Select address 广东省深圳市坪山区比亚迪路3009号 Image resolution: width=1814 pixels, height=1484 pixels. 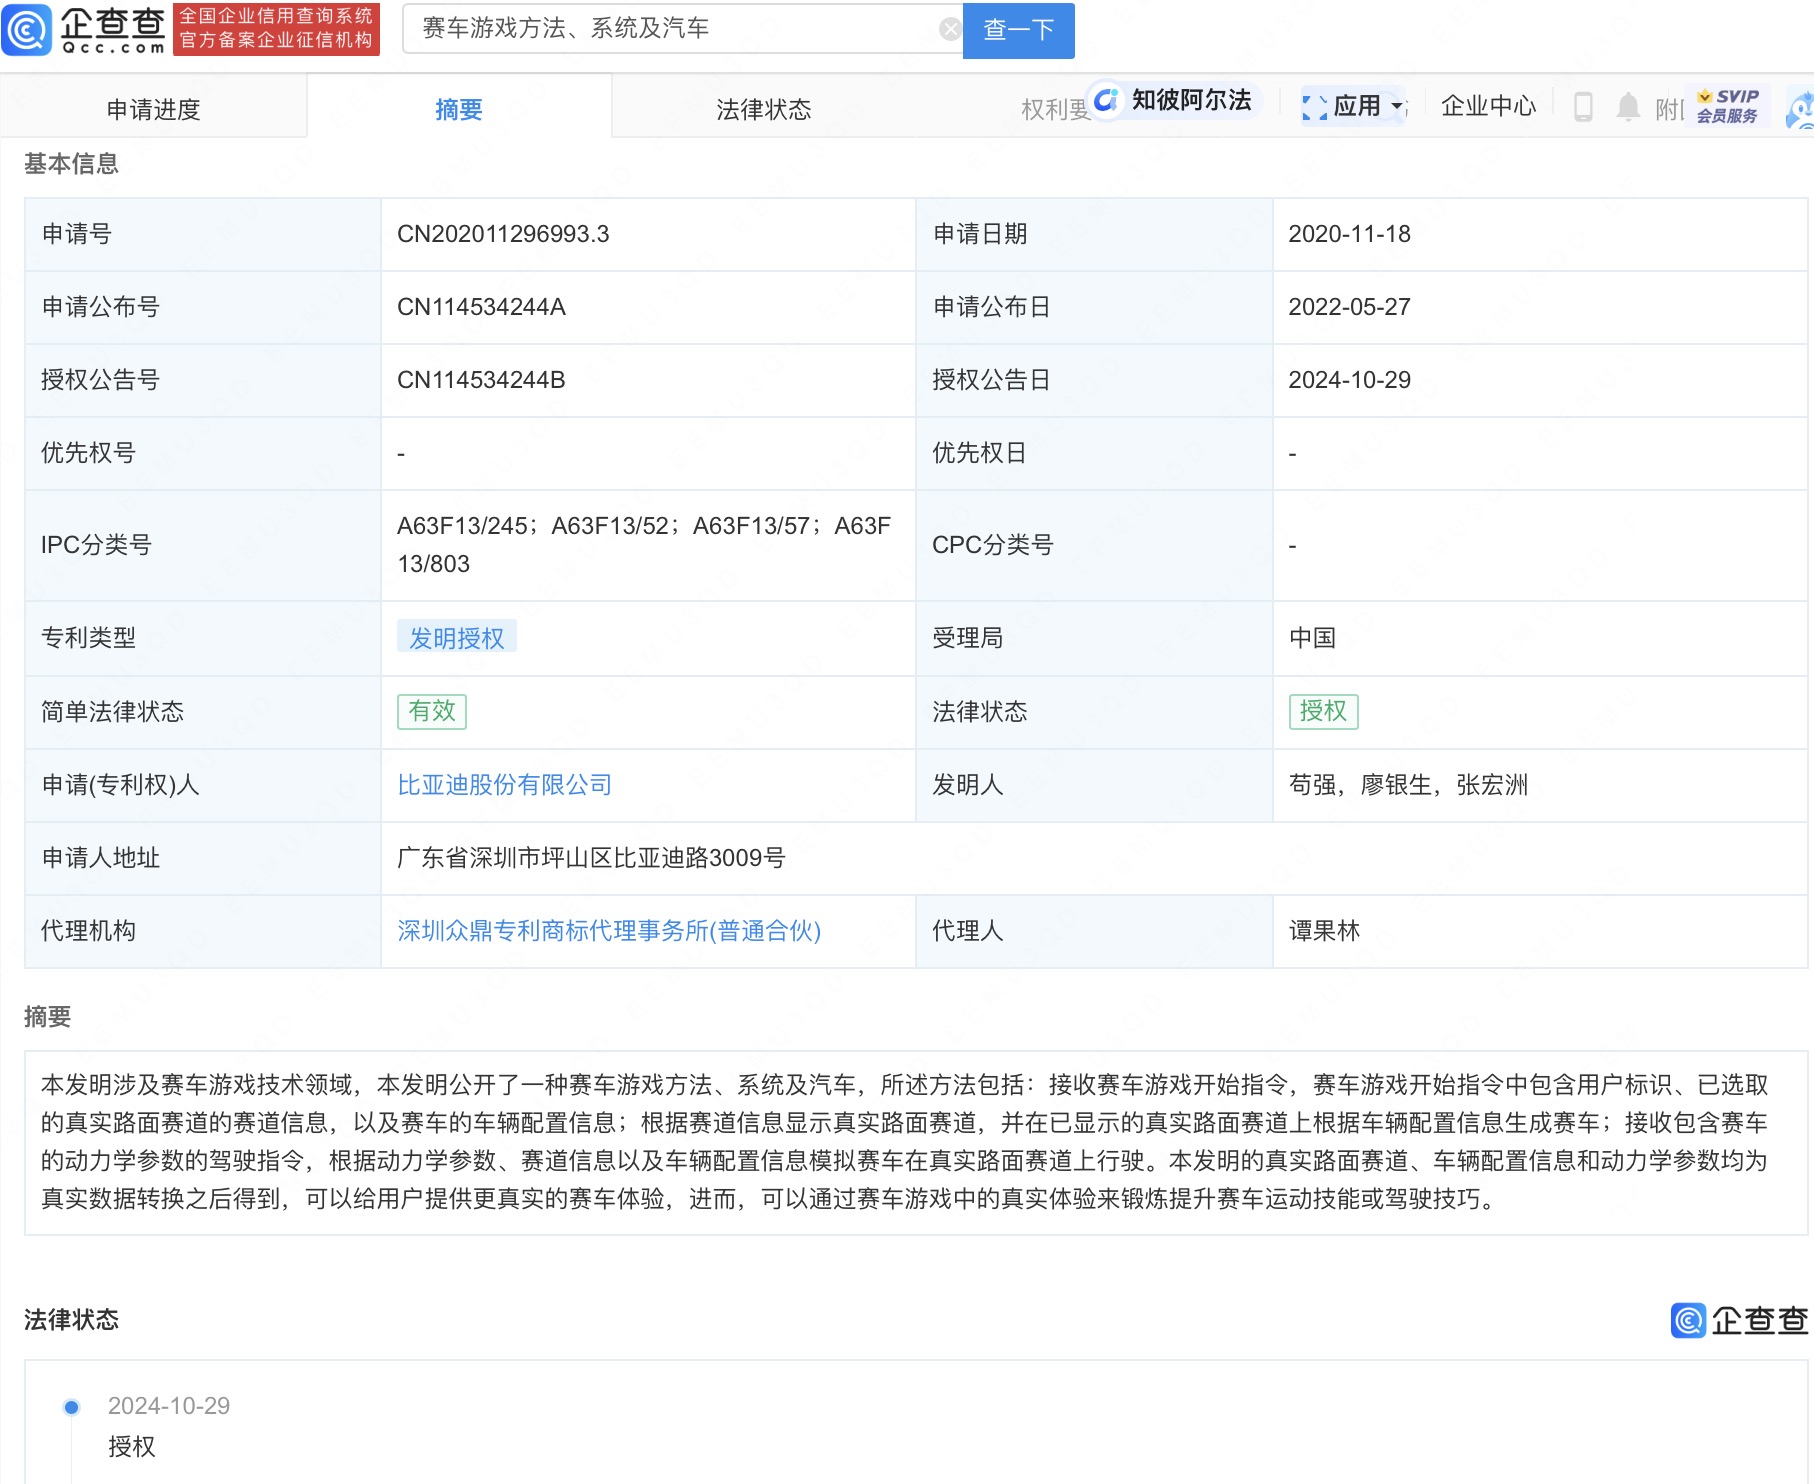pyautogui.click(x=591, y=858)
